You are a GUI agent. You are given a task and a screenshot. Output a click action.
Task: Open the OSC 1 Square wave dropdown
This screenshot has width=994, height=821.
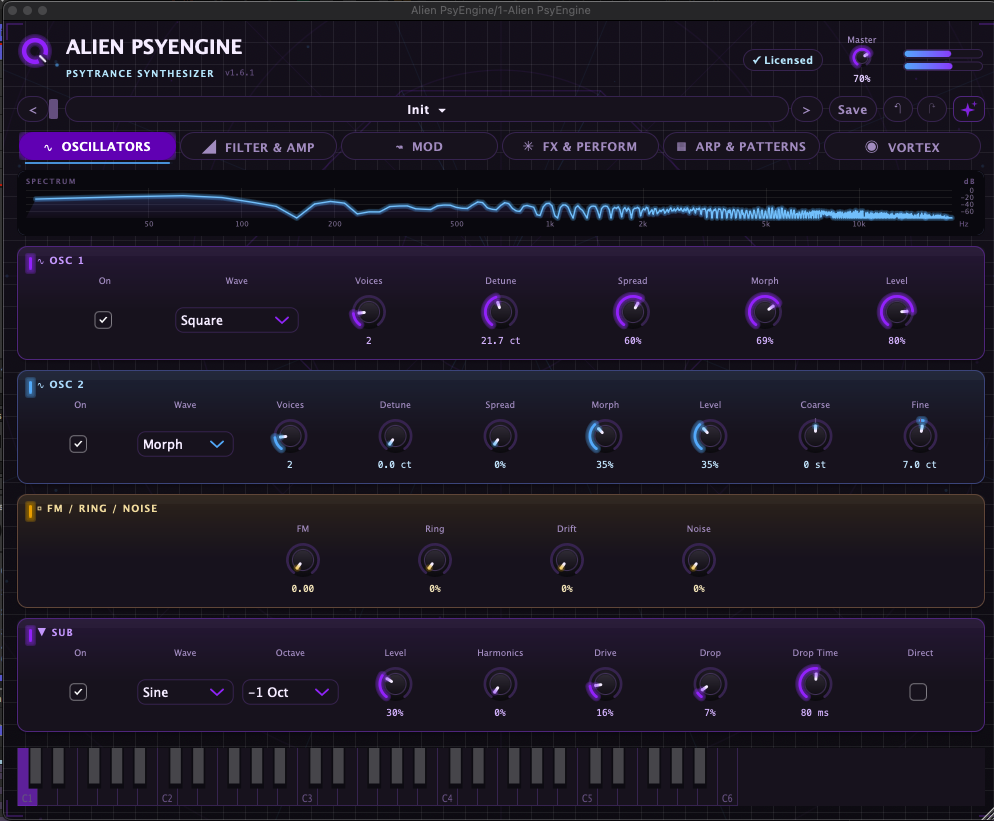click(236, 320)
